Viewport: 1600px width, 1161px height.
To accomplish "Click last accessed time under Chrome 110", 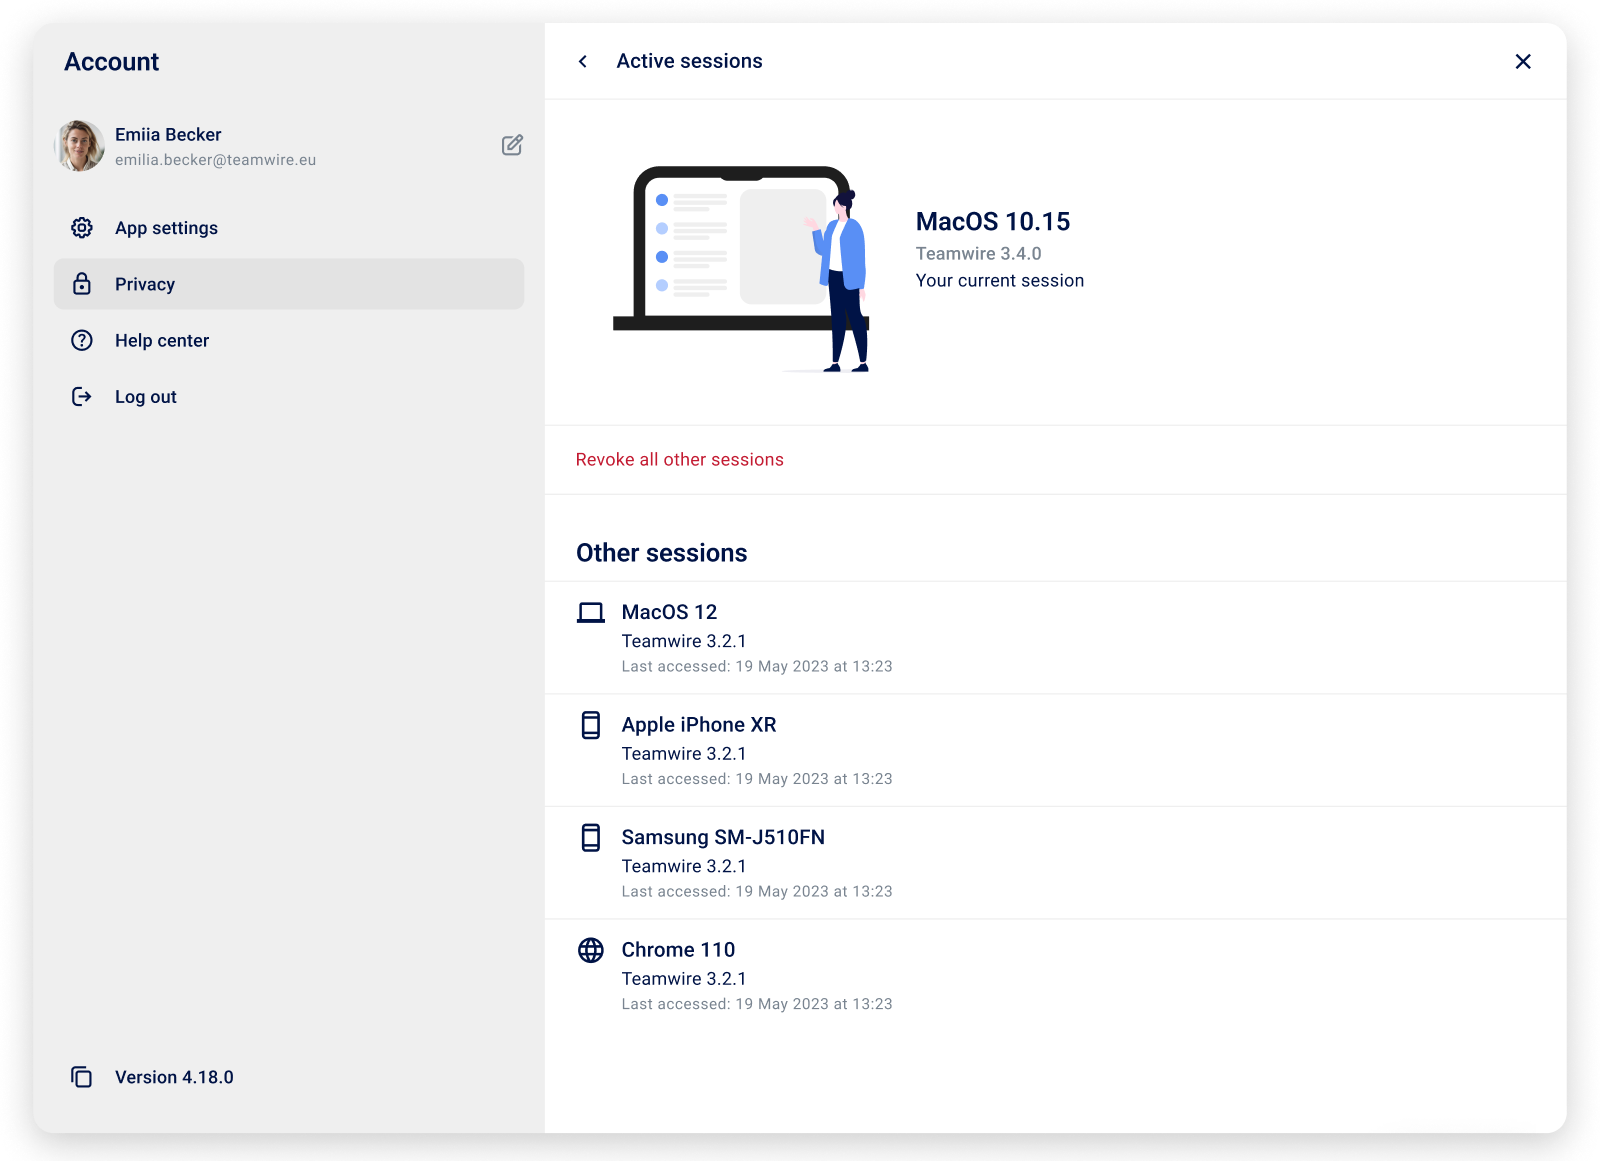I will click(757, 1004).
